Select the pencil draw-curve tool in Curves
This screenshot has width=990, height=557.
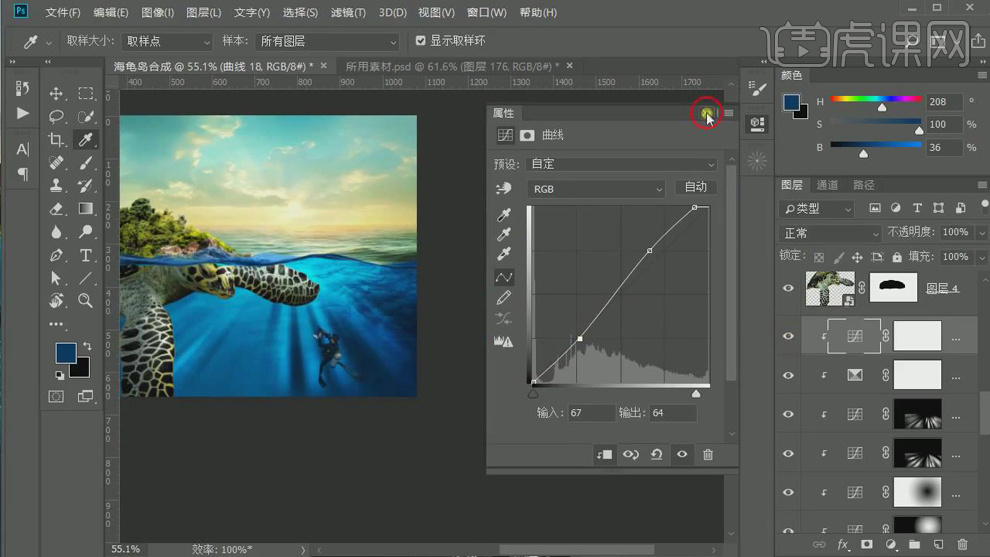click(504, 297)
